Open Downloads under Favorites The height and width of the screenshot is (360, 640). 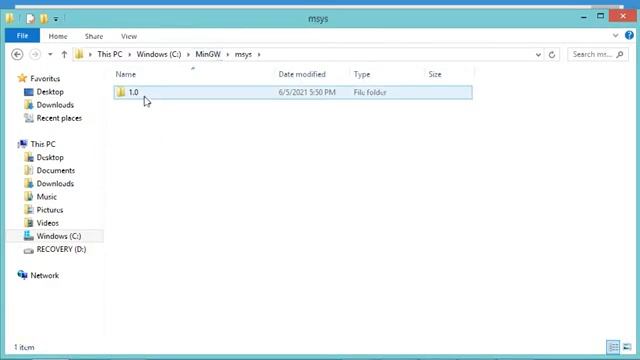coord(55,105)
